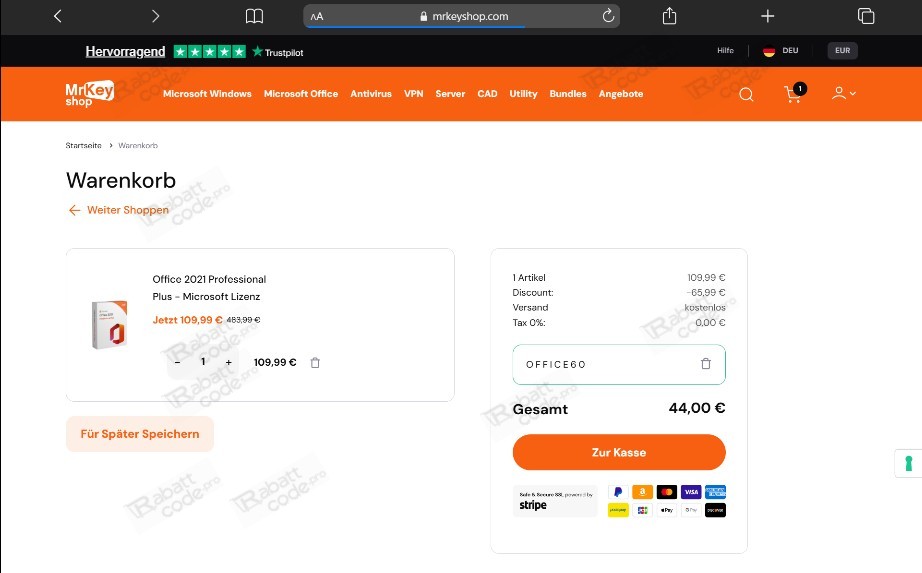Click the Apple Pay payment icon
Image resolution: width=922 pixels, height=573 pixels.
click(x=667, y=510)
